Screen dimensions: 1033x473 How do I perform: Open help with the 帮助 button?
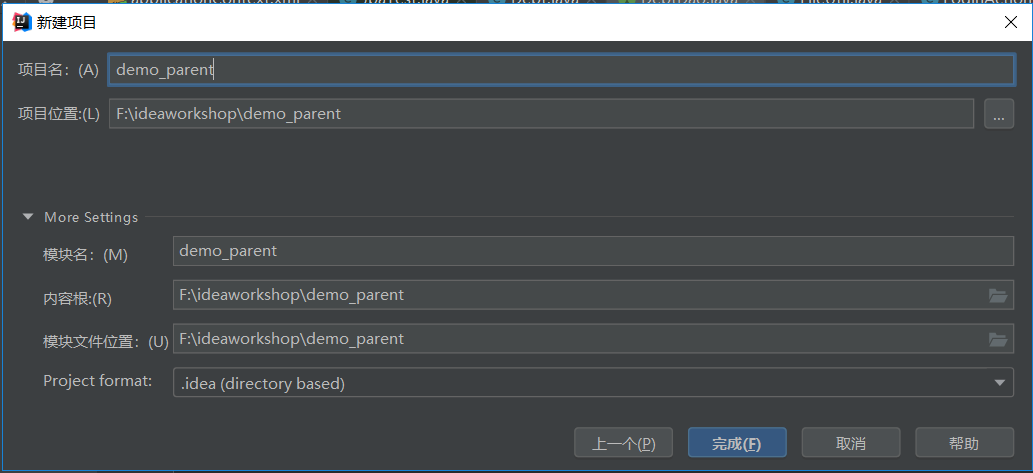(964, 443)
